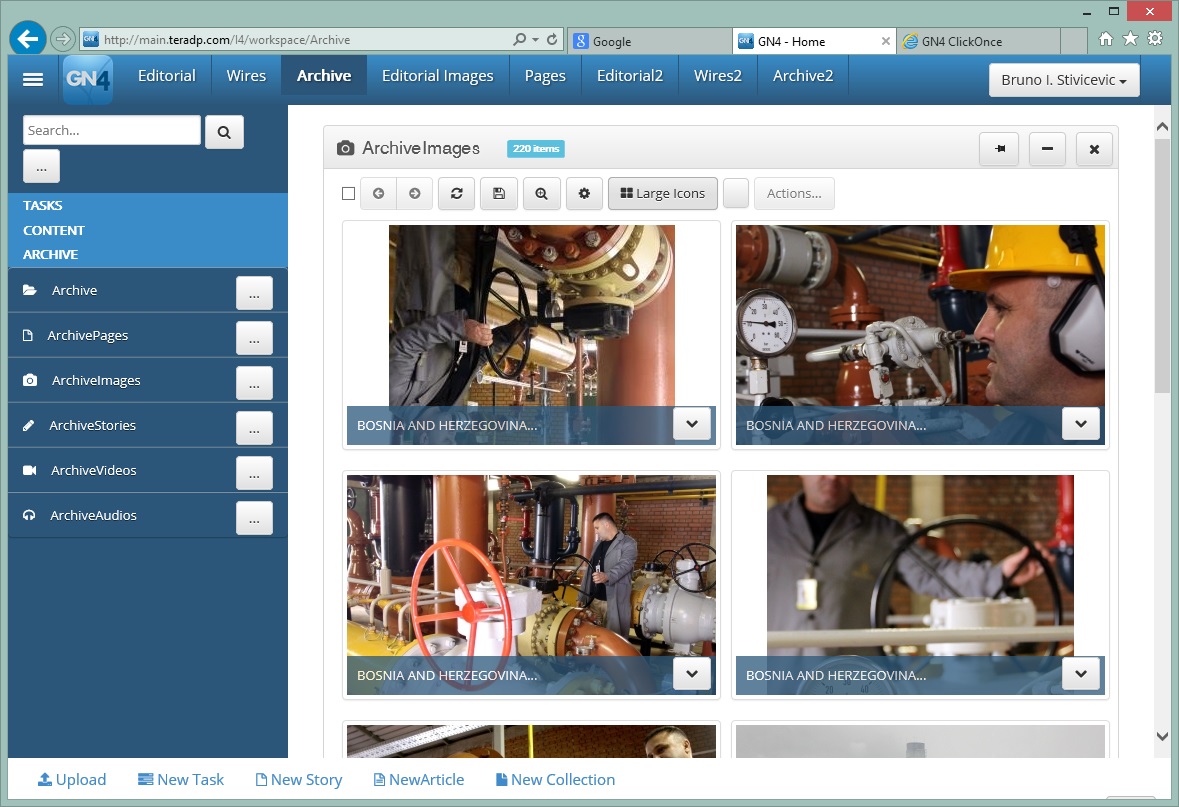Collapse the ArchiveImages panel with minus button

[x=1047, y=149]
